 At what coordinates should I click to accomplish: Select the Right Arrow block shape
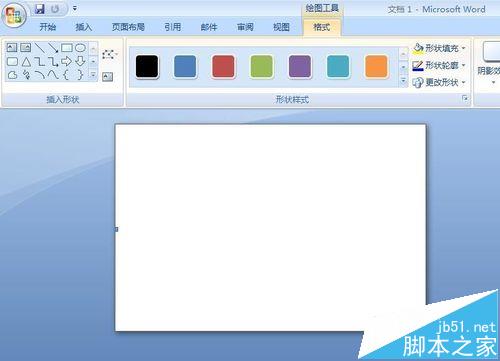tap(66, 61)
